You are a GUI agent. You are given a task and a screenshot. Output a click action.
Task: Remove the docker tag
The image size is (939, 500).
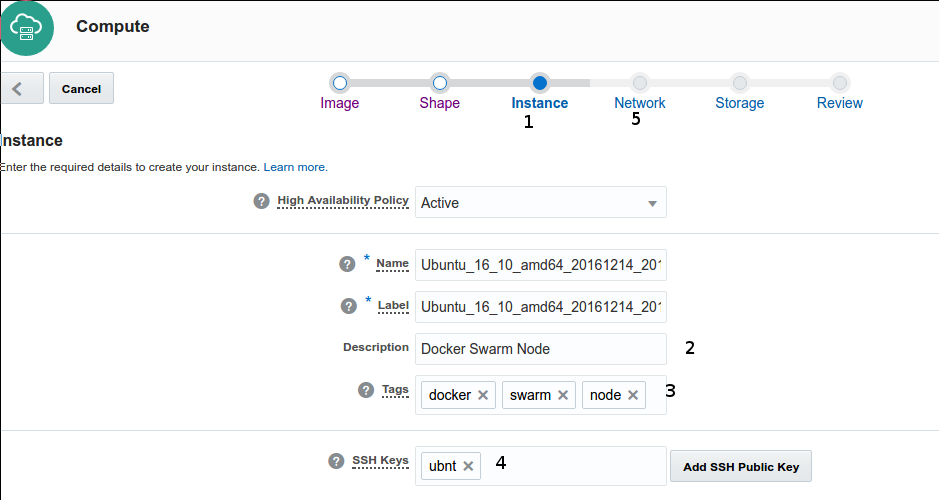pos(483,395)
